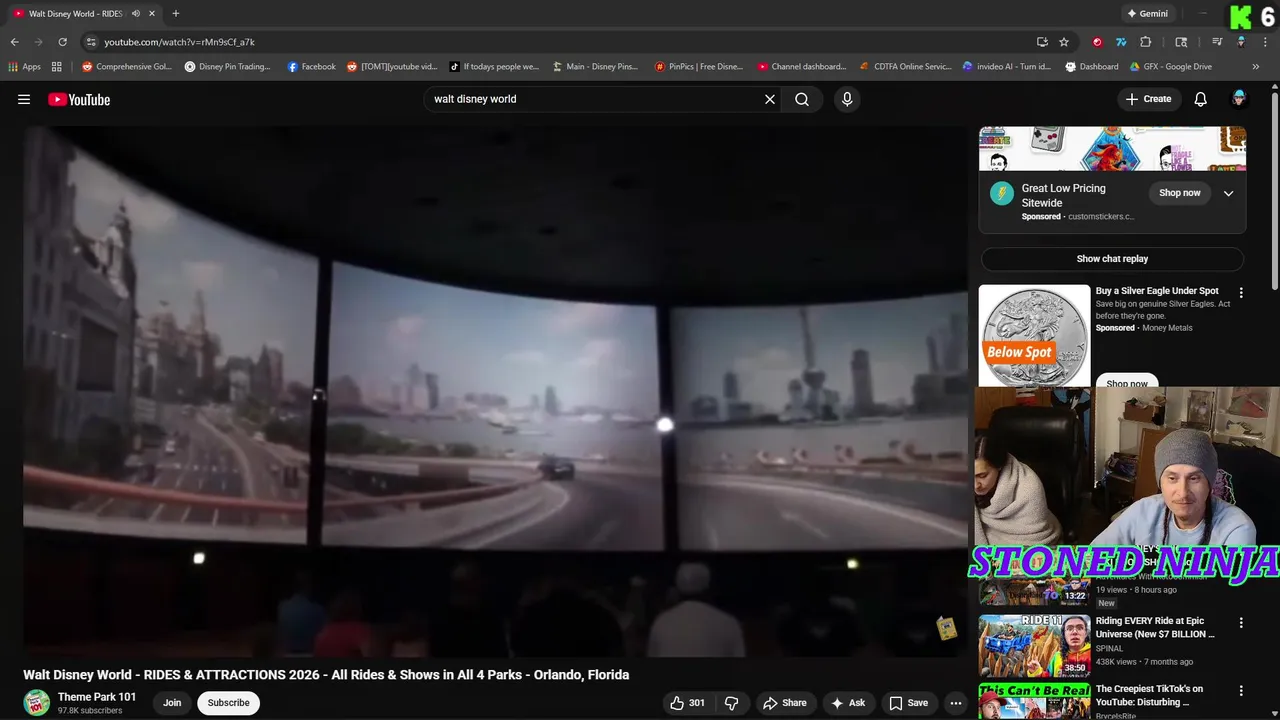This screenshot has width=1280, height=720.
Task: Open a new browser tab with the plus
Action: (x=176, y=14)
